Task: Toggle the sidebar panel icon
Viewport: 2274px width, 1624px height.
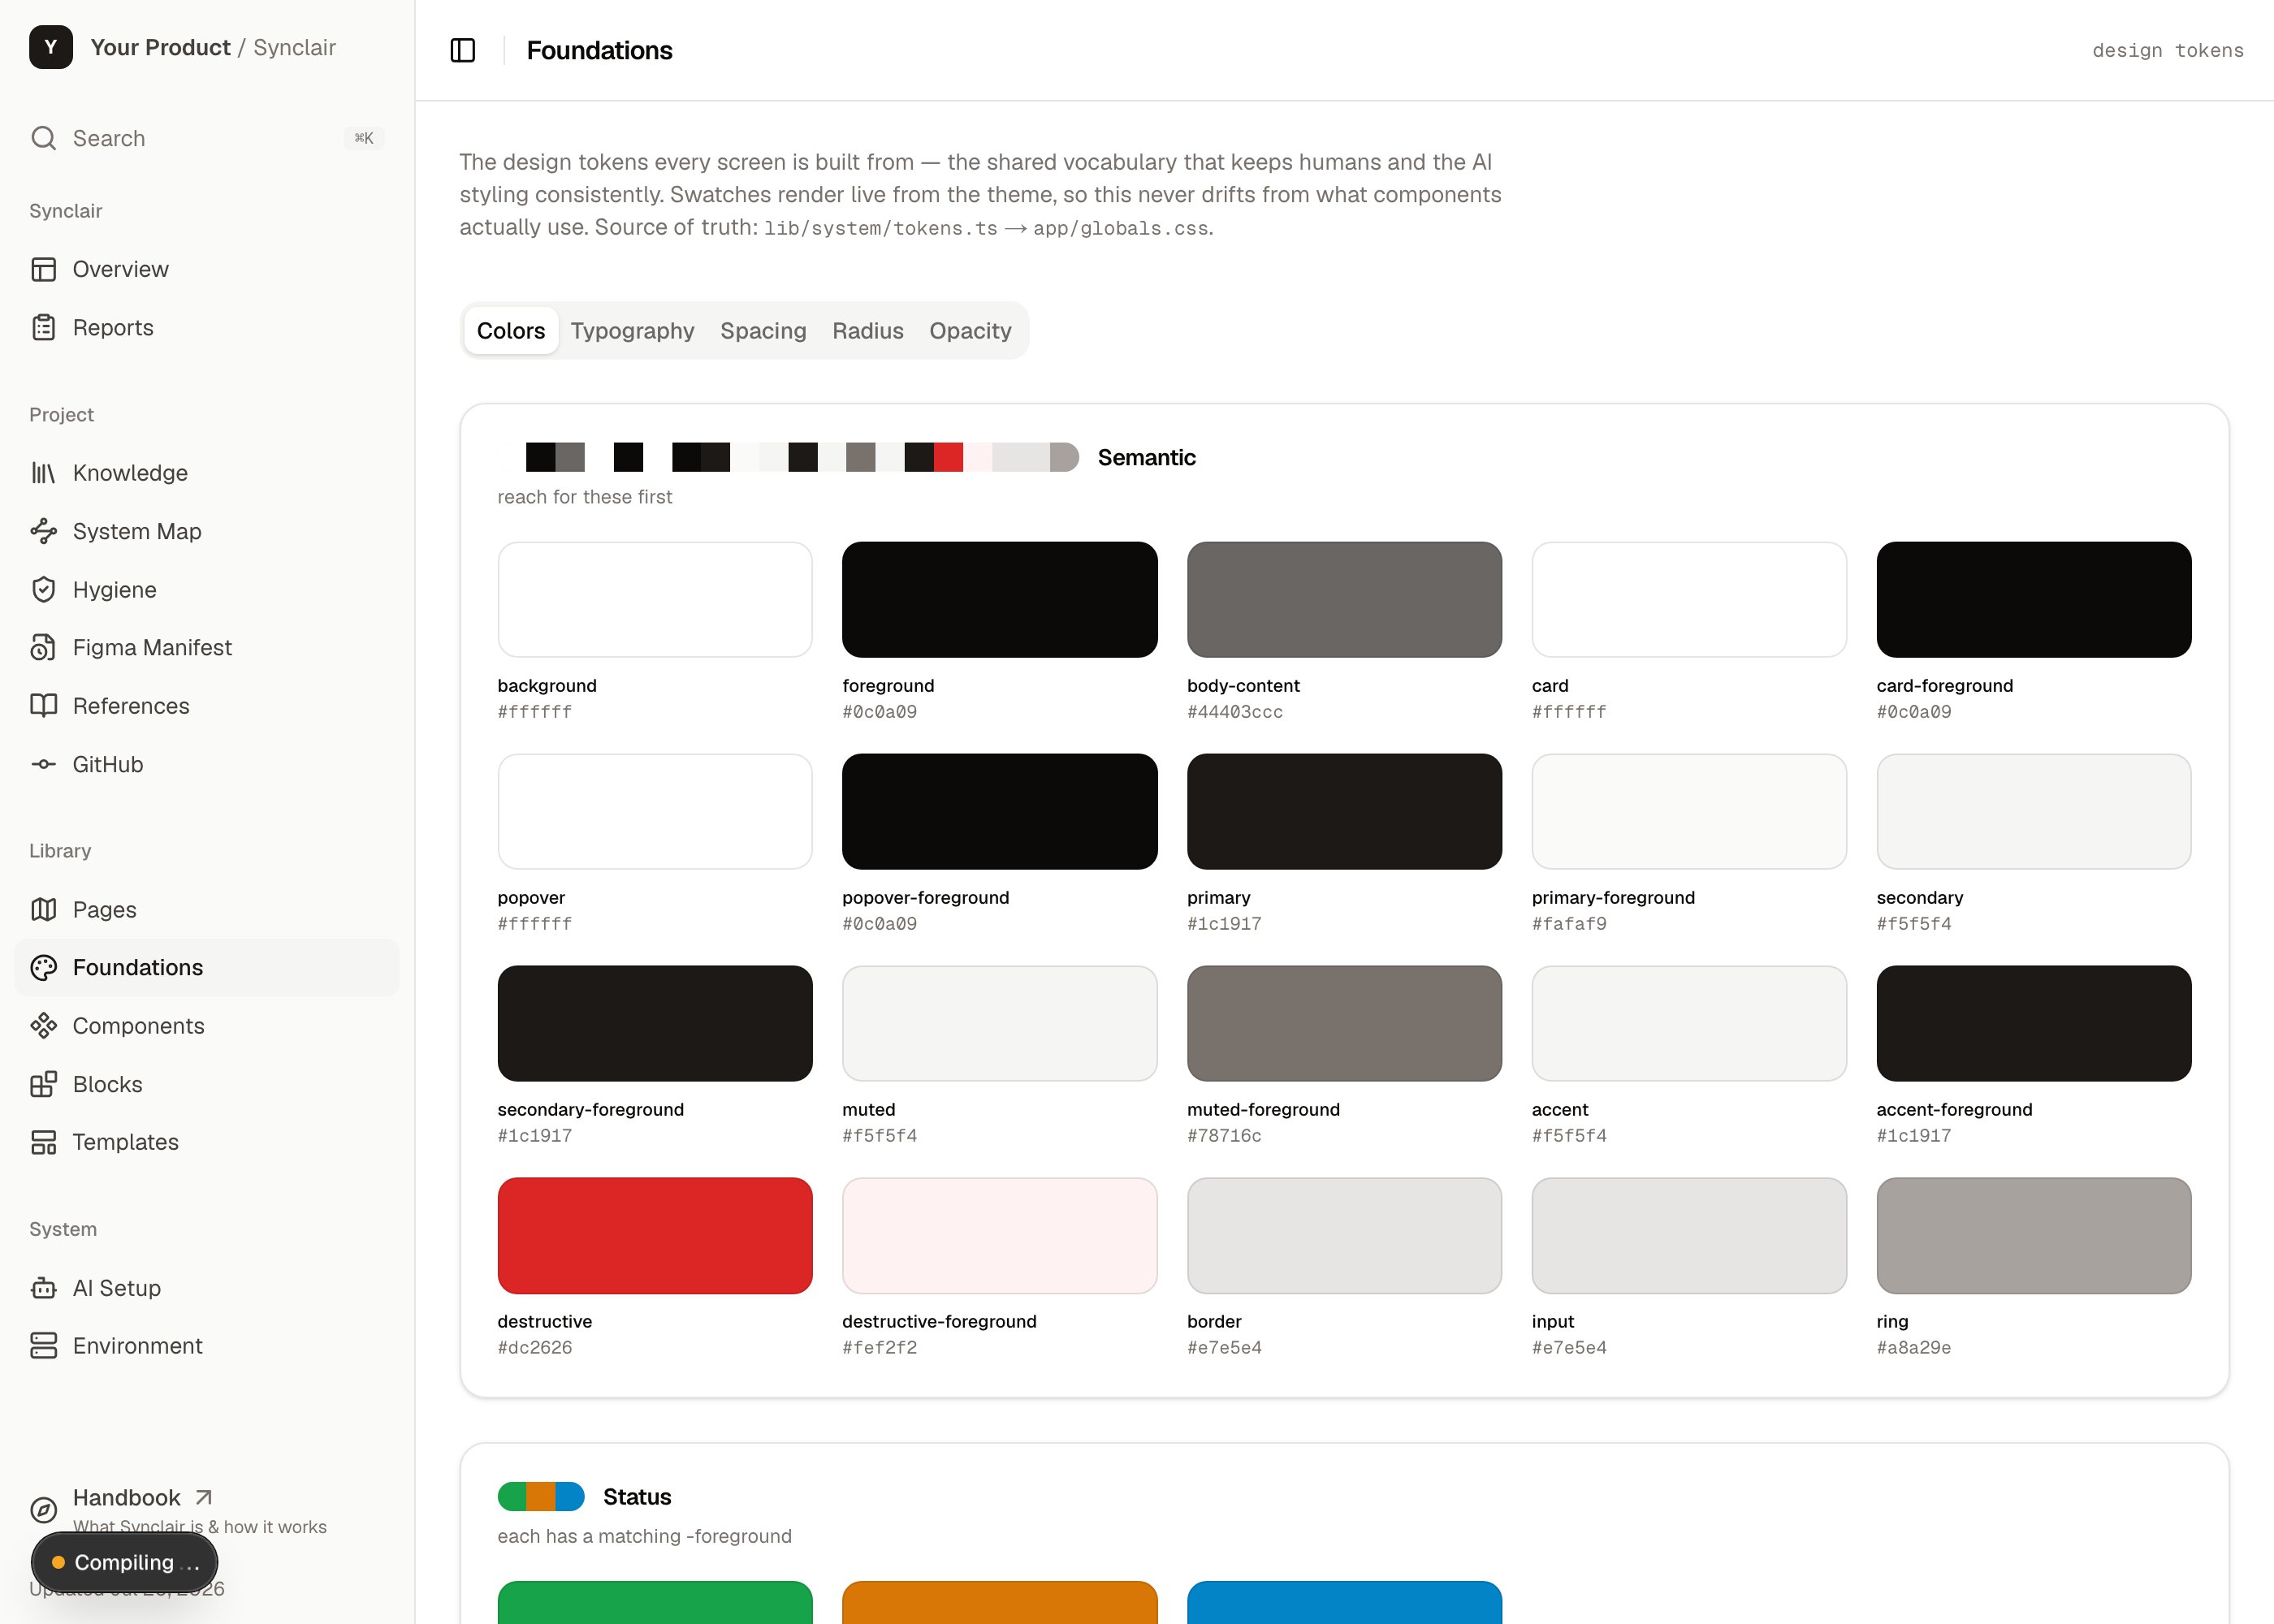Action: pos(463,50)
